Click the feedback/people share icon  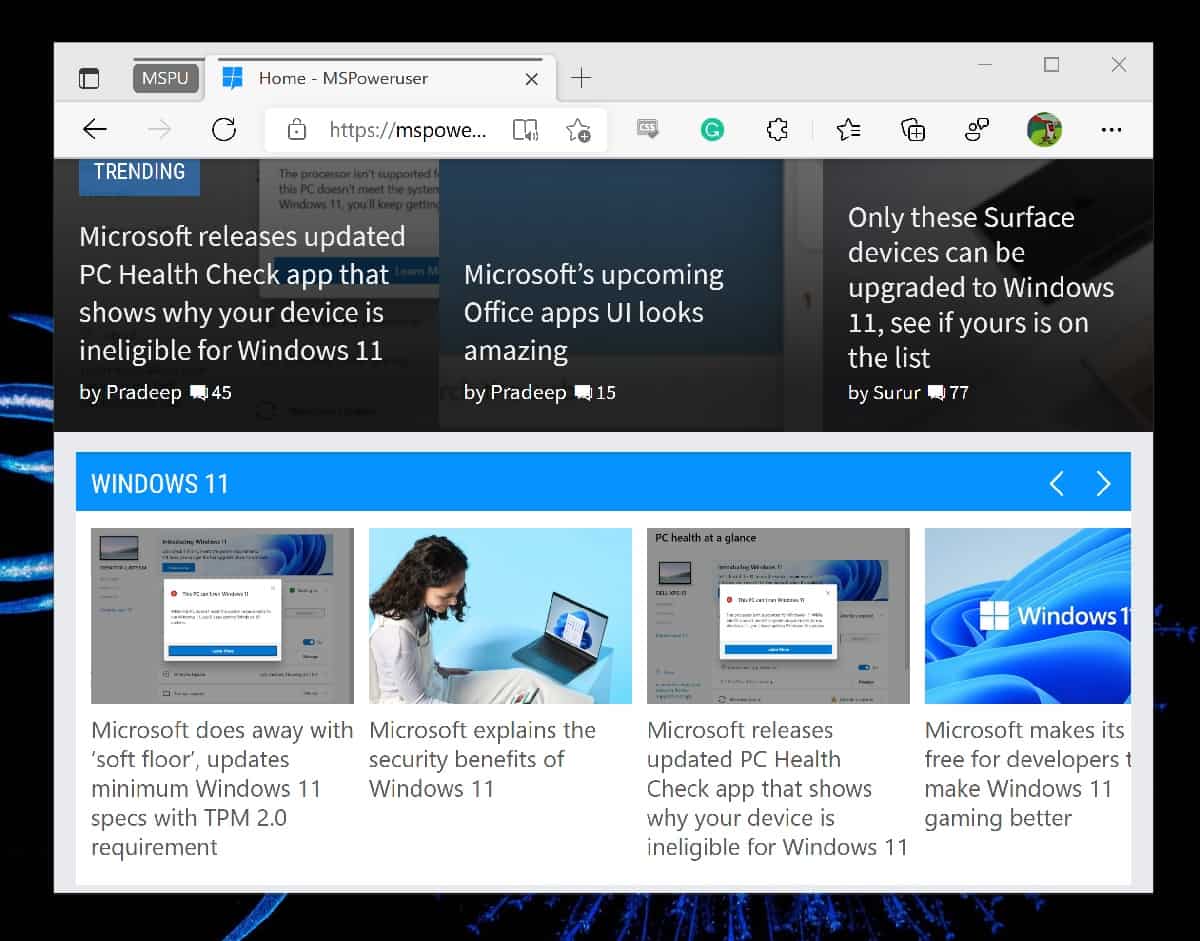click(x=977, y=129)
